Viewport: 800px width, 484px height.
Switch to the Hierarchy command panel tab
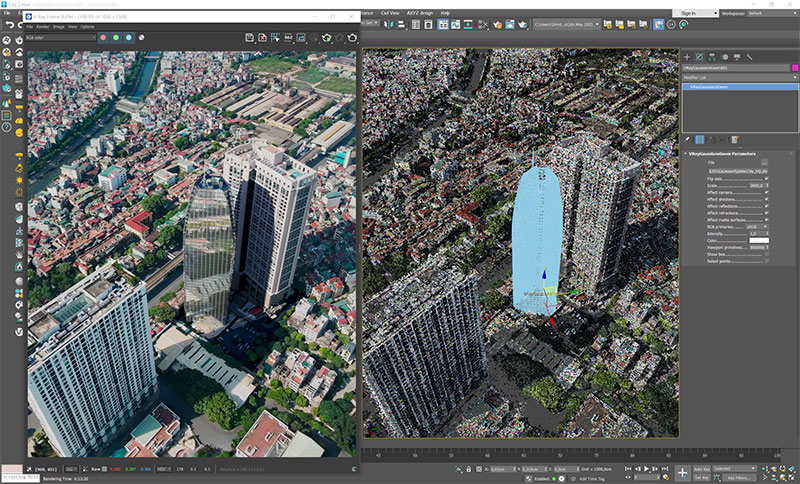[712, 56]
